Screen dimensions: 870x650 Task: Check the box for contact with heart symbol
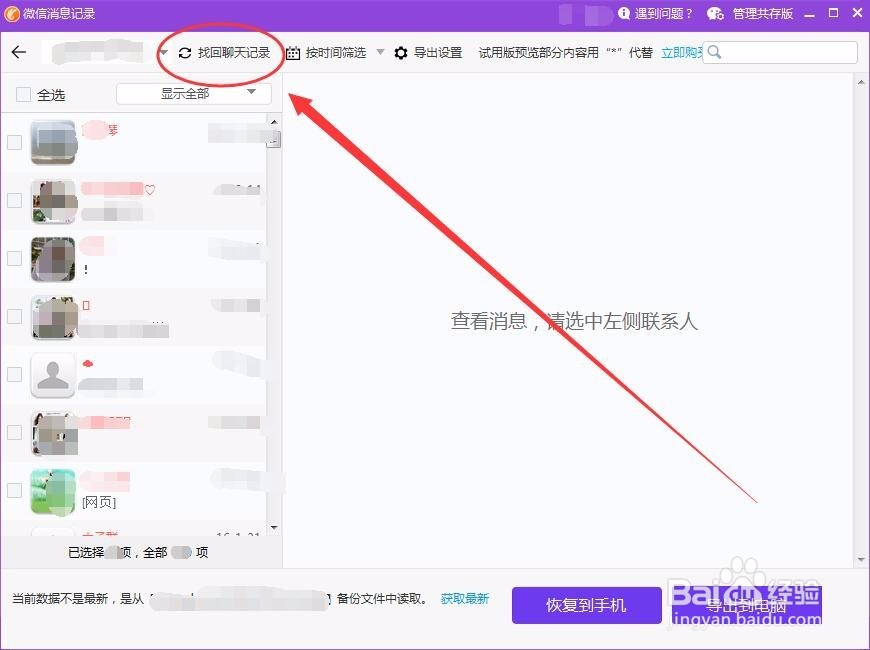pos(14,200)
